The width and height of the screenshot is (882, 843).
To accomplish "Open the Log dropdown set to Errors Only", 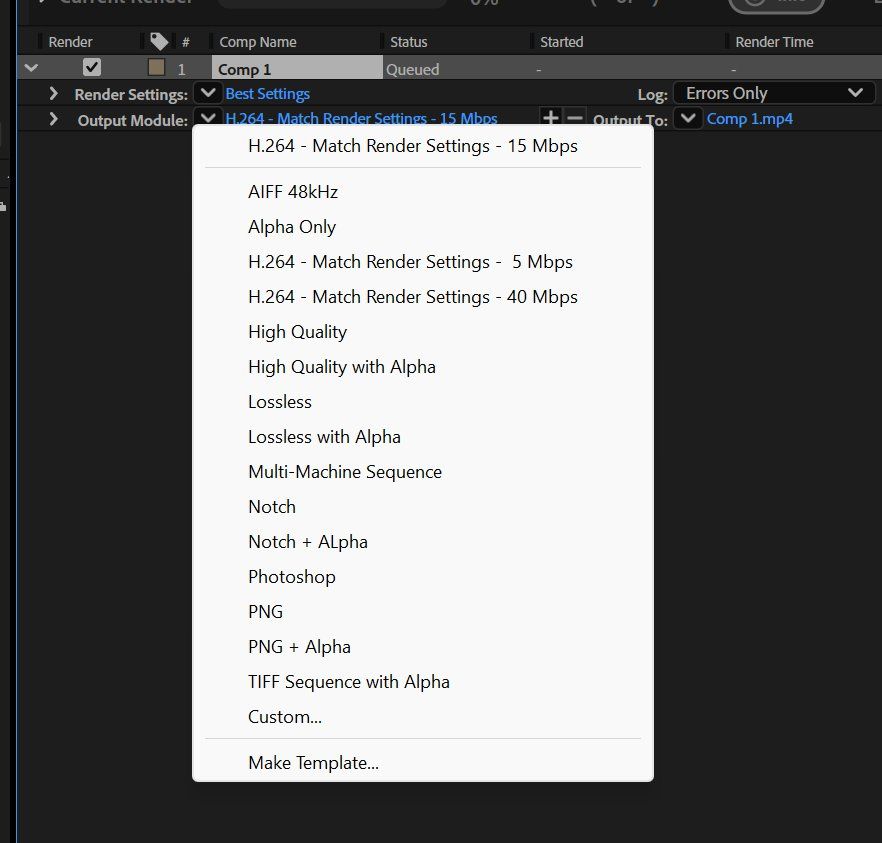I will pos(774,93).
